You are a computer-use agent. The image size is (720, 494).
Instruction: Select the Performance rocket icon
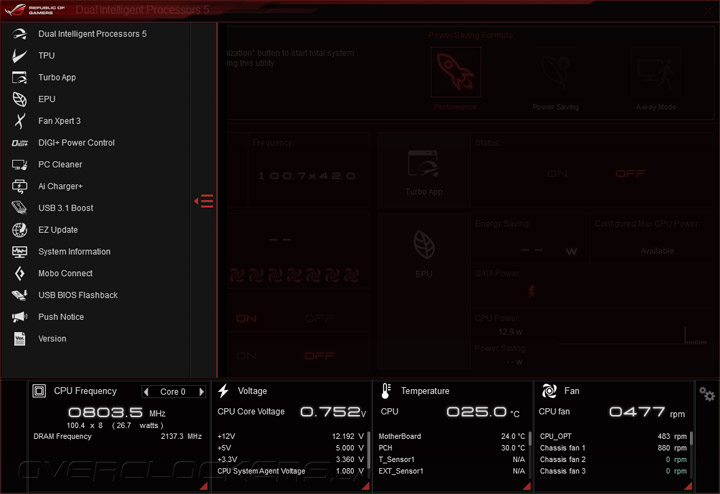[456, 72]
